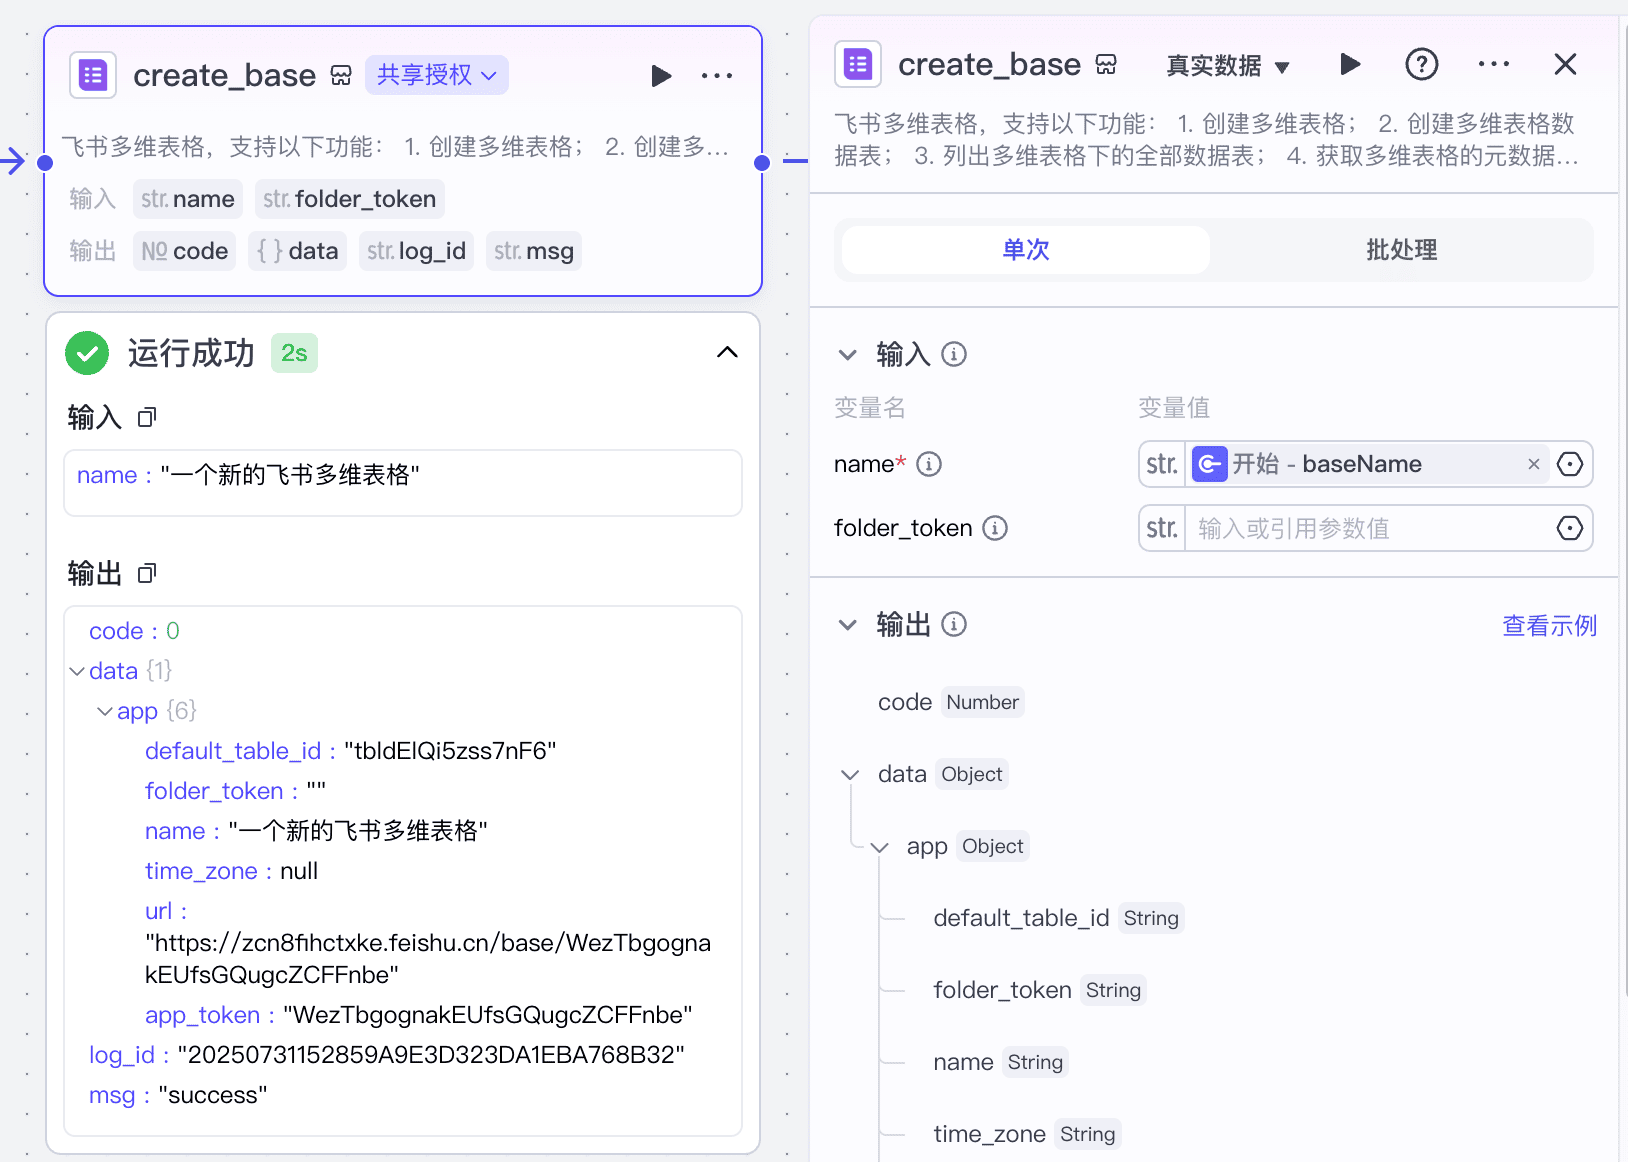Open the reference selector for folder_token

[1569, 528]
